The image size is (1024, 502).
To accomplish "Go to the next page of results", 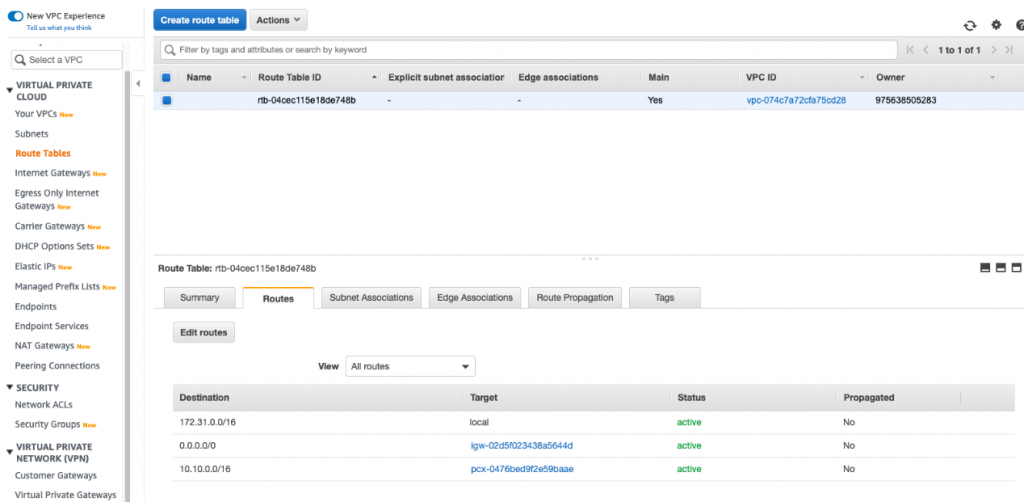I will (993, 50).
